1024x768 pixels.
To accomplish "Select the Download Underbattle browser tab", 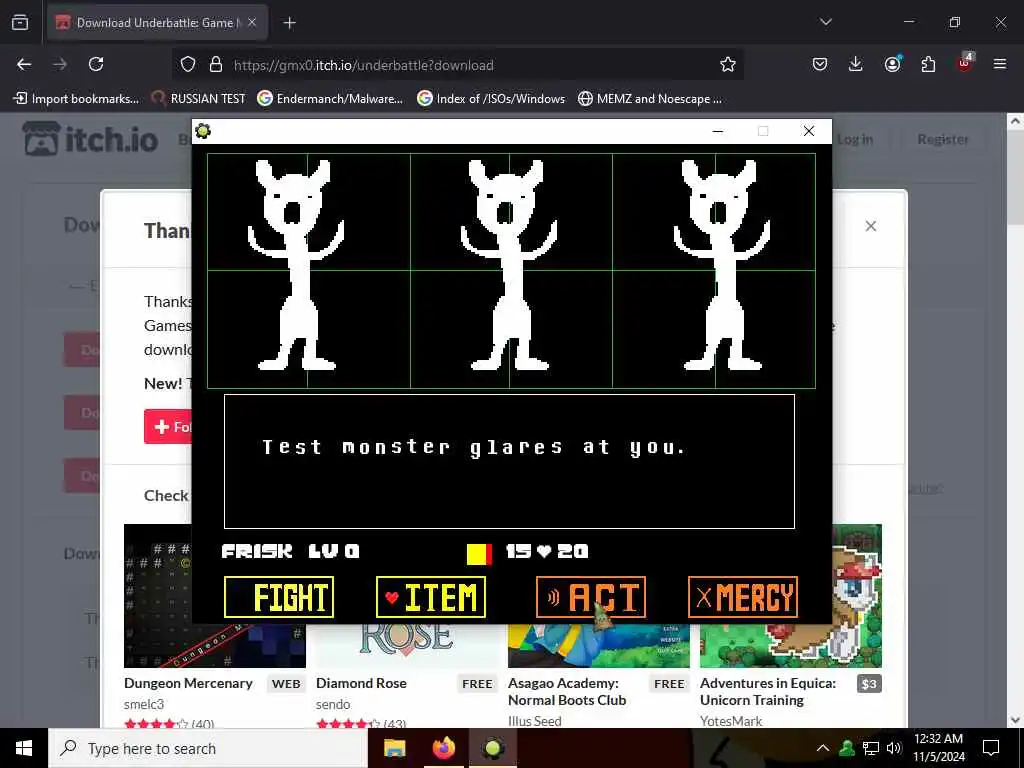I will click(157, 23).
